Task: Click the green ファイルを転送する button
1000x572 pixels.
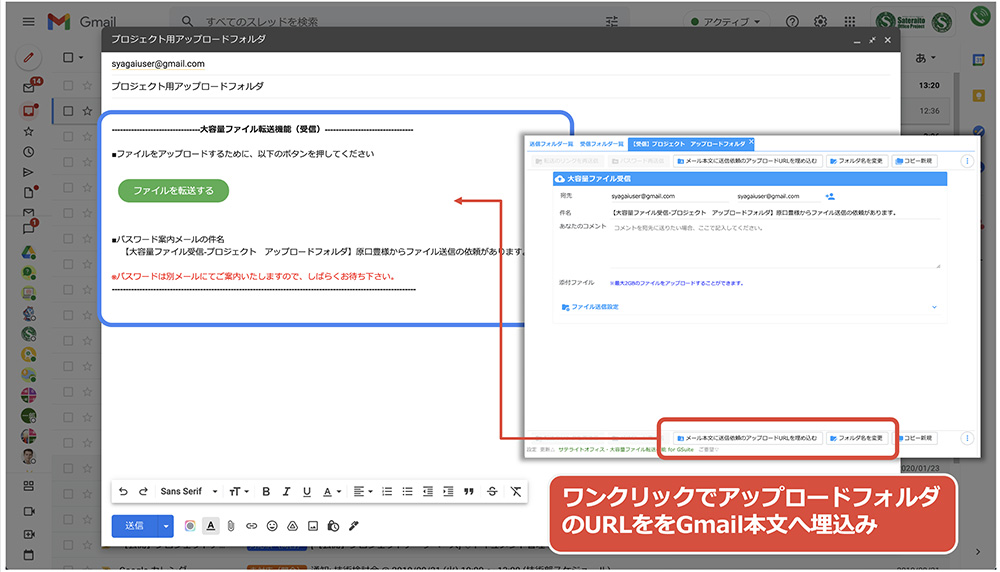Action: pyautogui.click(x=173, y=190)
